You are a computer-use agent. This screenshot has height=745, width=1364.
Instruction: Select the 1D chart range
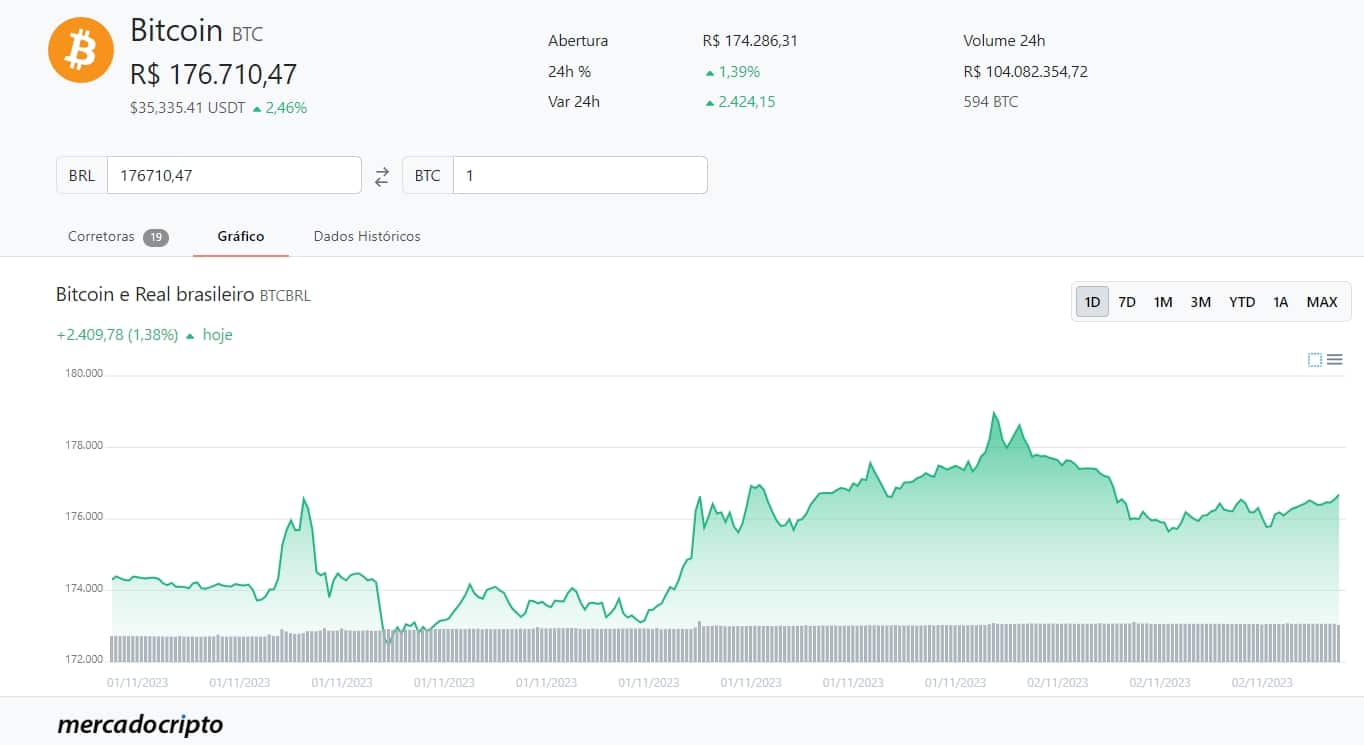click(x=1092, y=302)
